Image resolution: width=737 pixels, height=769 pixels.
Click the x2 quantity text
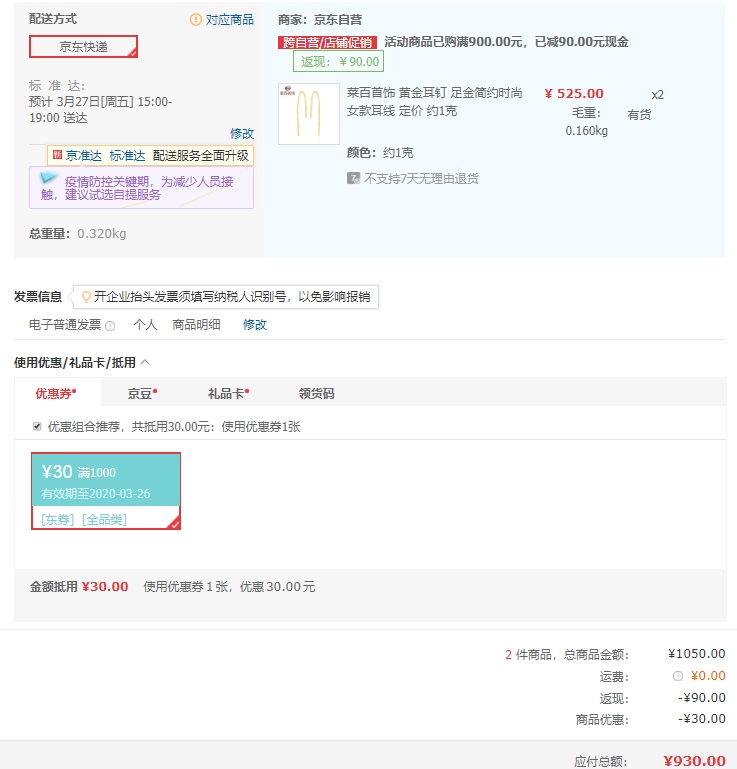click(658, 95)
